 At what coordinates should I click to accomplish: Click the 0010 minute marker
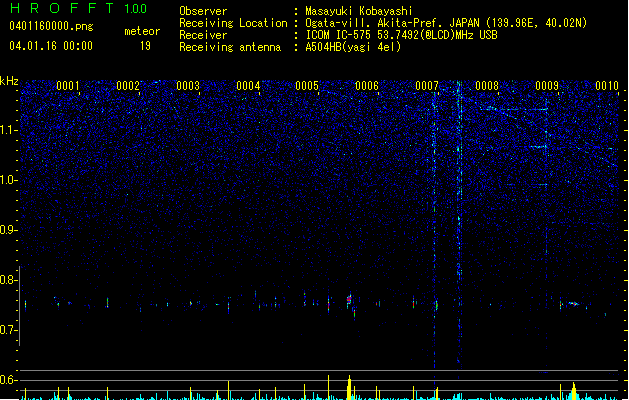tap(607, 86)
